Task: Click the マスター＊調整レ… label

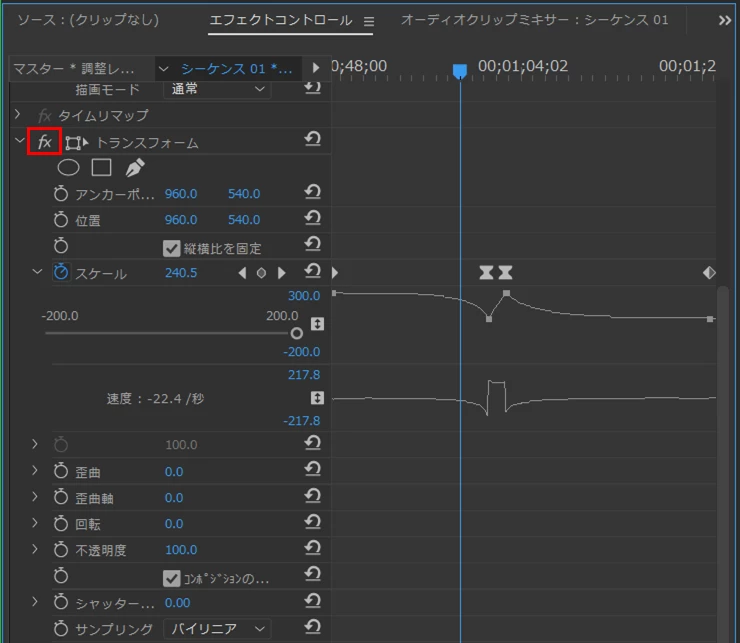Action: pyautogui.click(x=73, y=69)
